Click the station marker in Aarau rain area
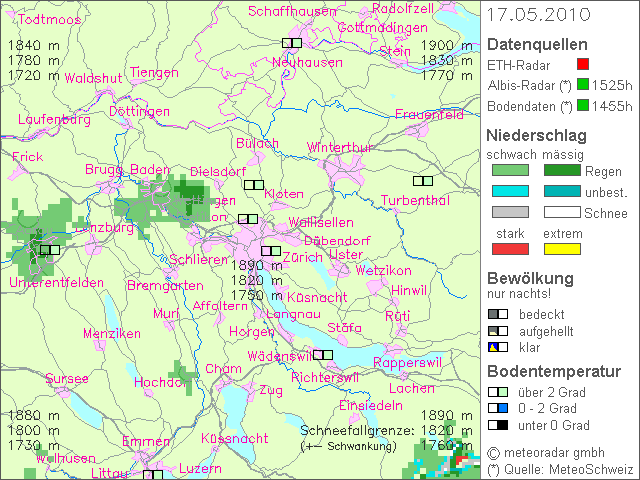This screenshot has width=640, height=480. (x=50, y=250)
